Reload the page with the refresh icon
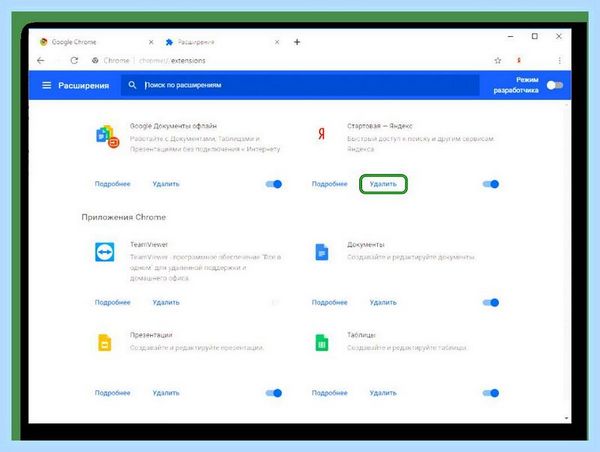The image size is (600, 452). tap(74, 60)
